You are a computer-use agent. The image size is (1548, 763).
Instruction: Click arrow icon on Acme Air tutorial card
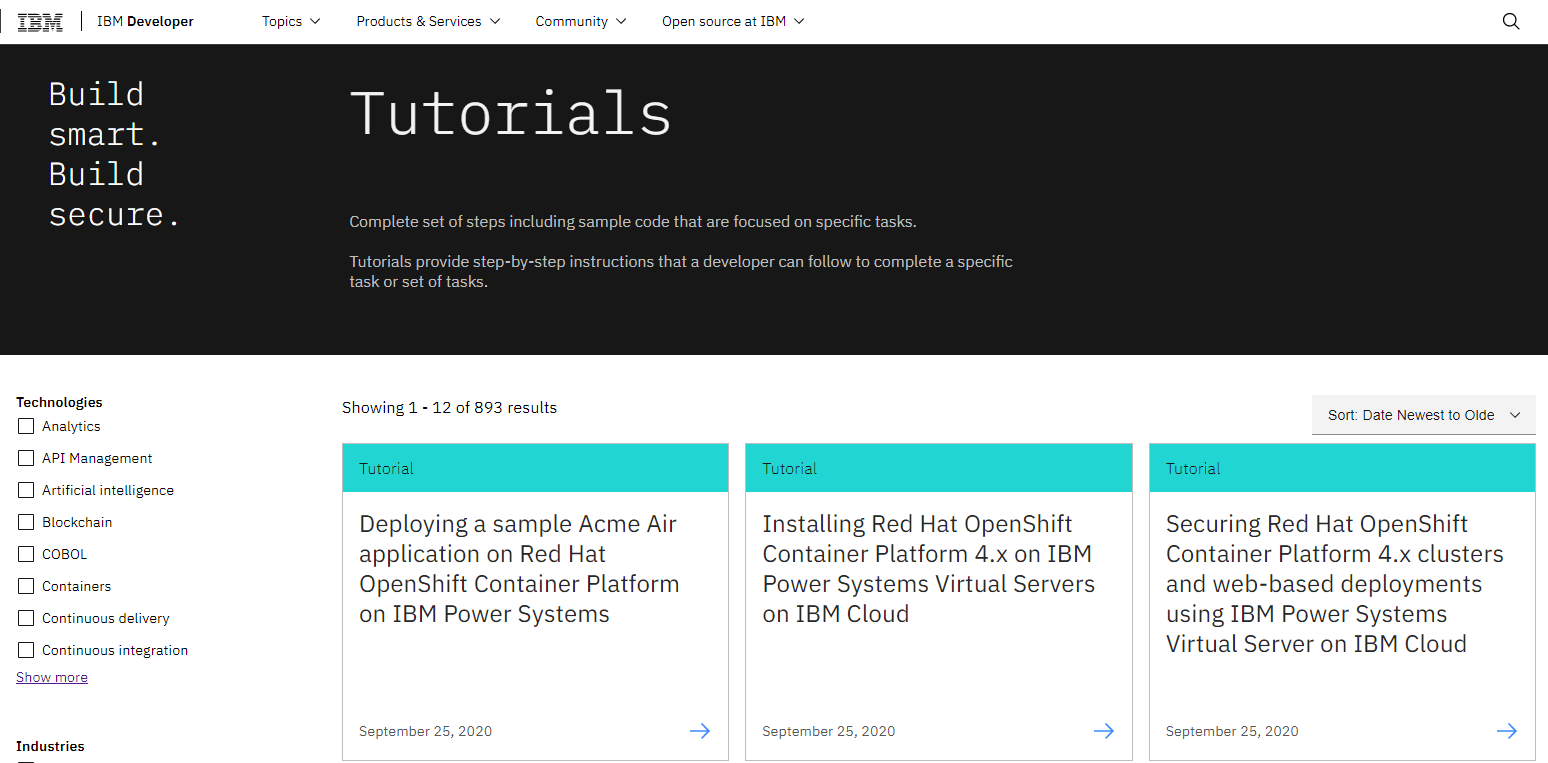700,731
